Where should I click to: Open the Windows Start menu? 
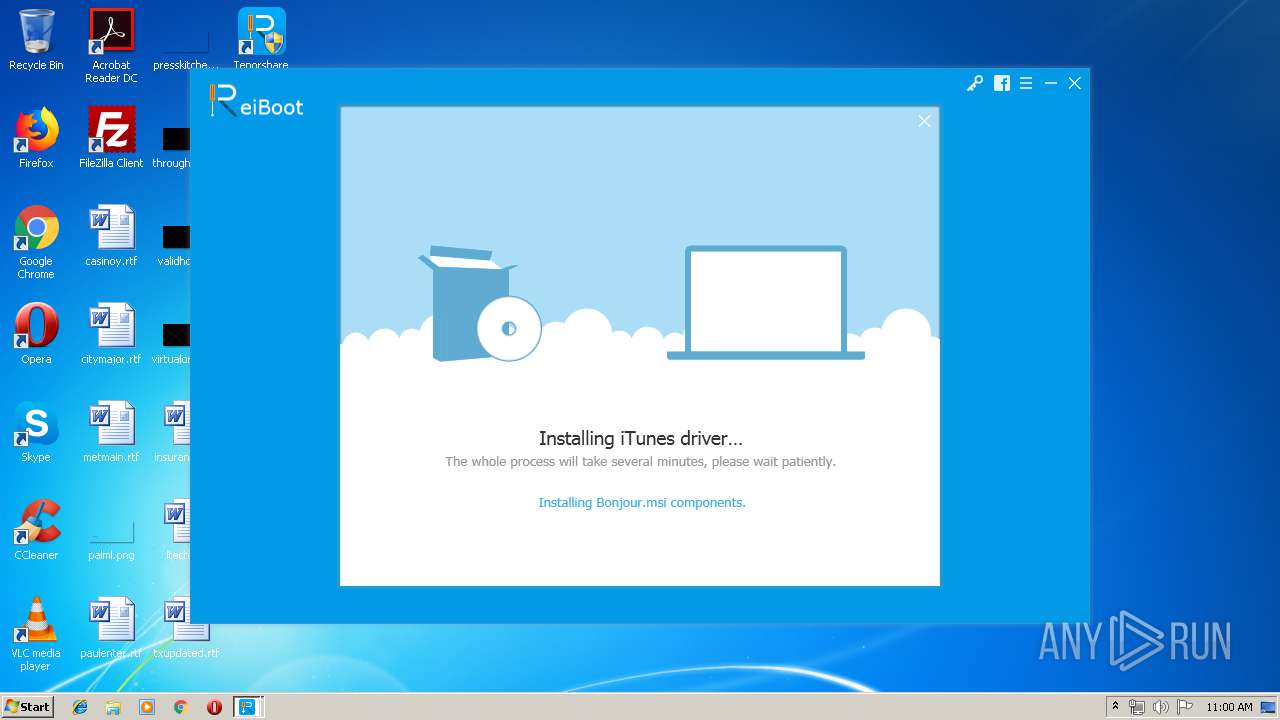point(27,706)
